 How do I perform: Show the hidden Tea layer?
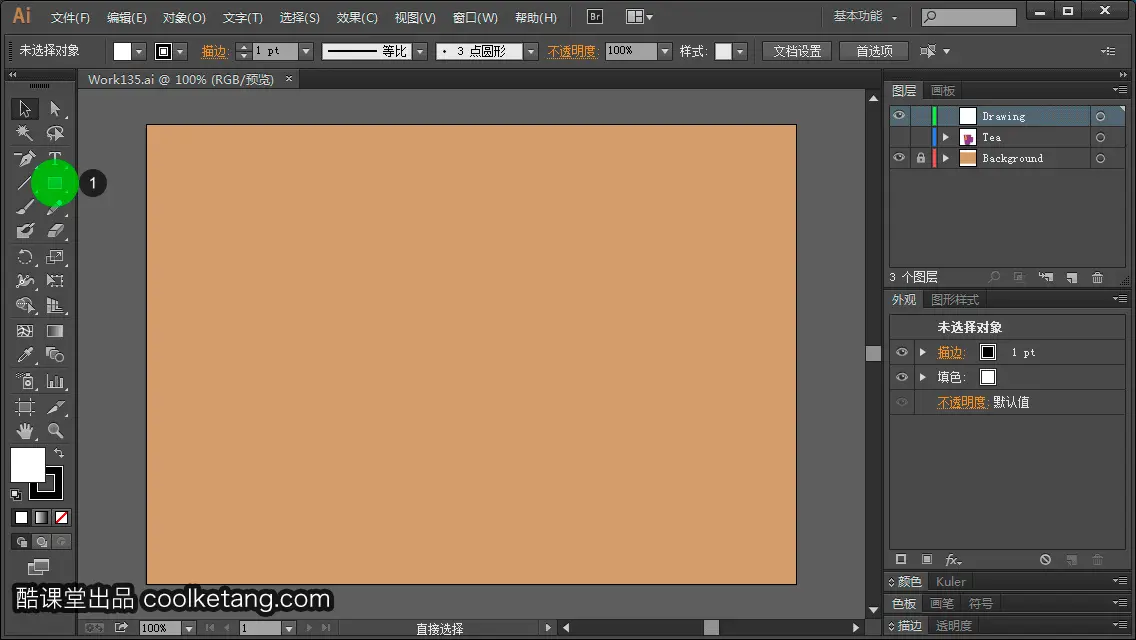[899, 137]
